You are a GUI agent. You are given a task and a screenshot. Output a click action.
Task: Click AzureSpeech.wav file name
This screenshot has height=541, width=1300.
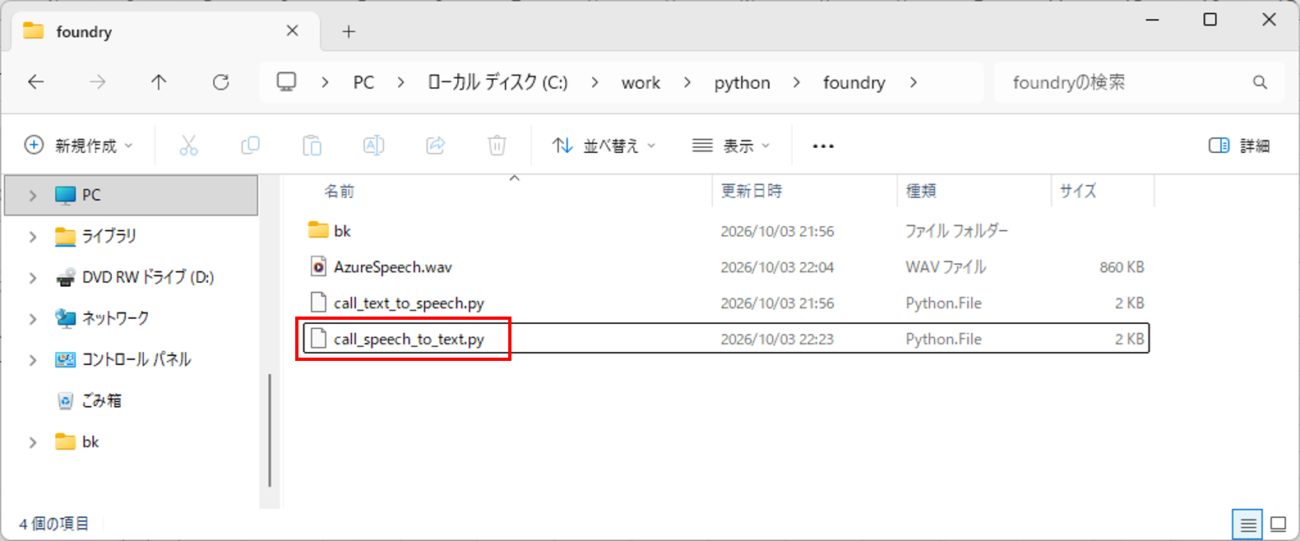[393, 267]
